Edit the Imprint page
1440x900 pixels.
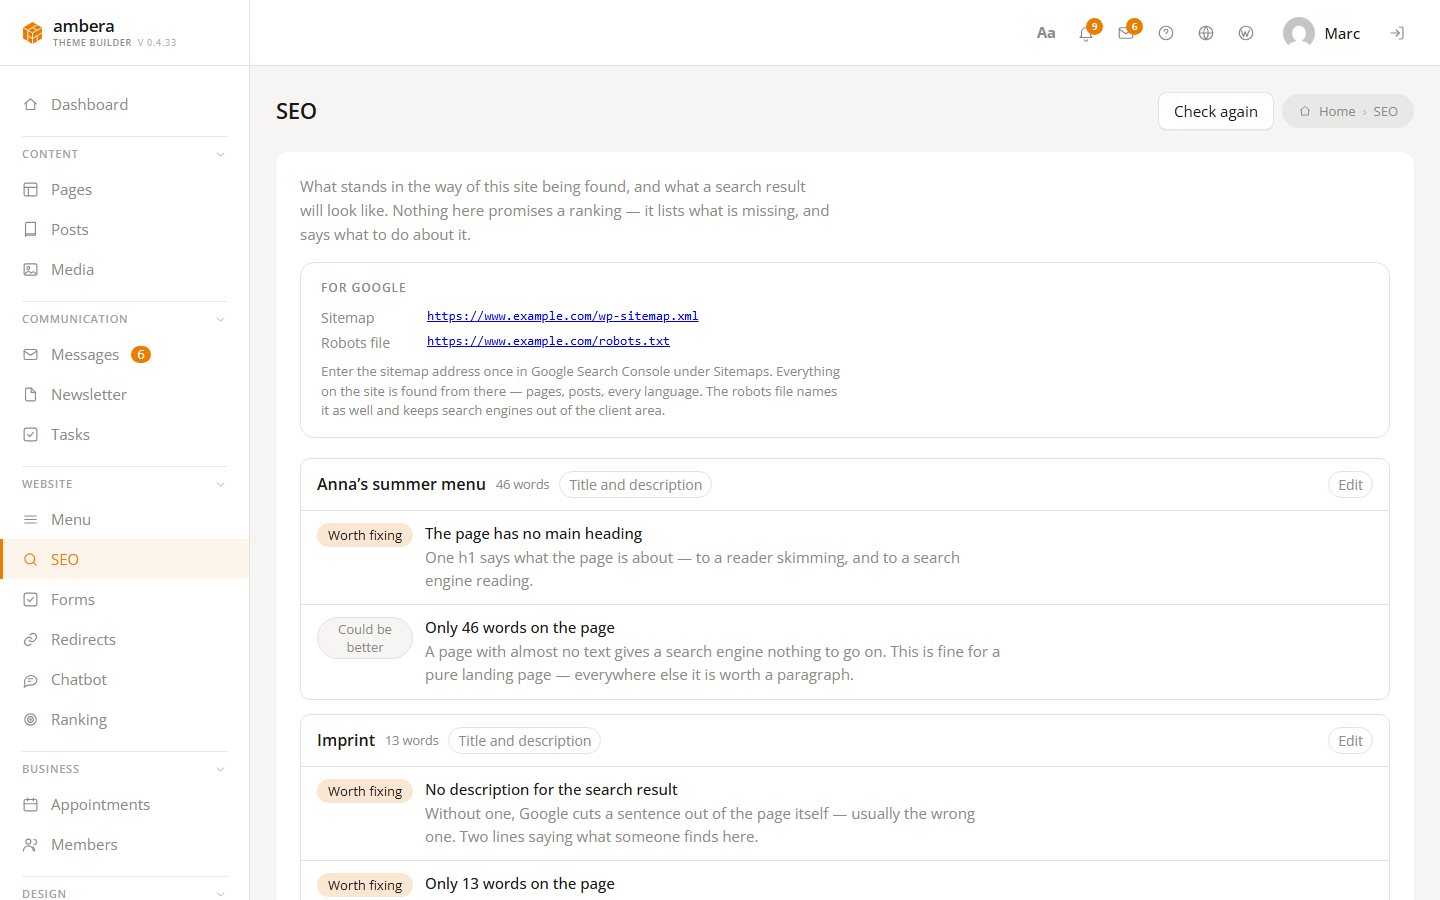[x=1350, y=741]
